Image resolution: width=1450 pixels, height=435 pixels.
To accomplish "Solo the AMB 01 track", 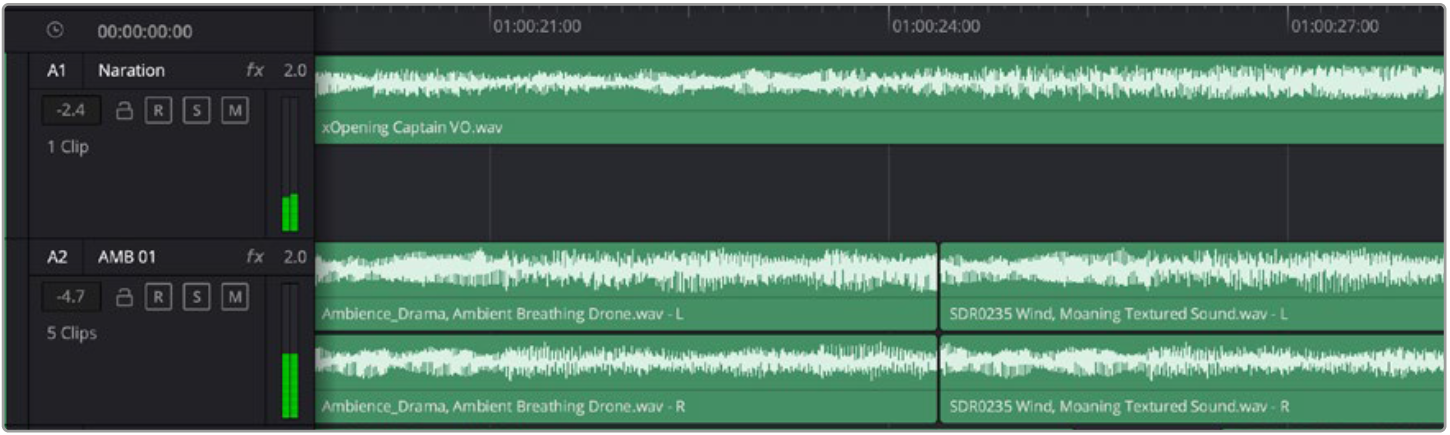I will pos(196,297).
